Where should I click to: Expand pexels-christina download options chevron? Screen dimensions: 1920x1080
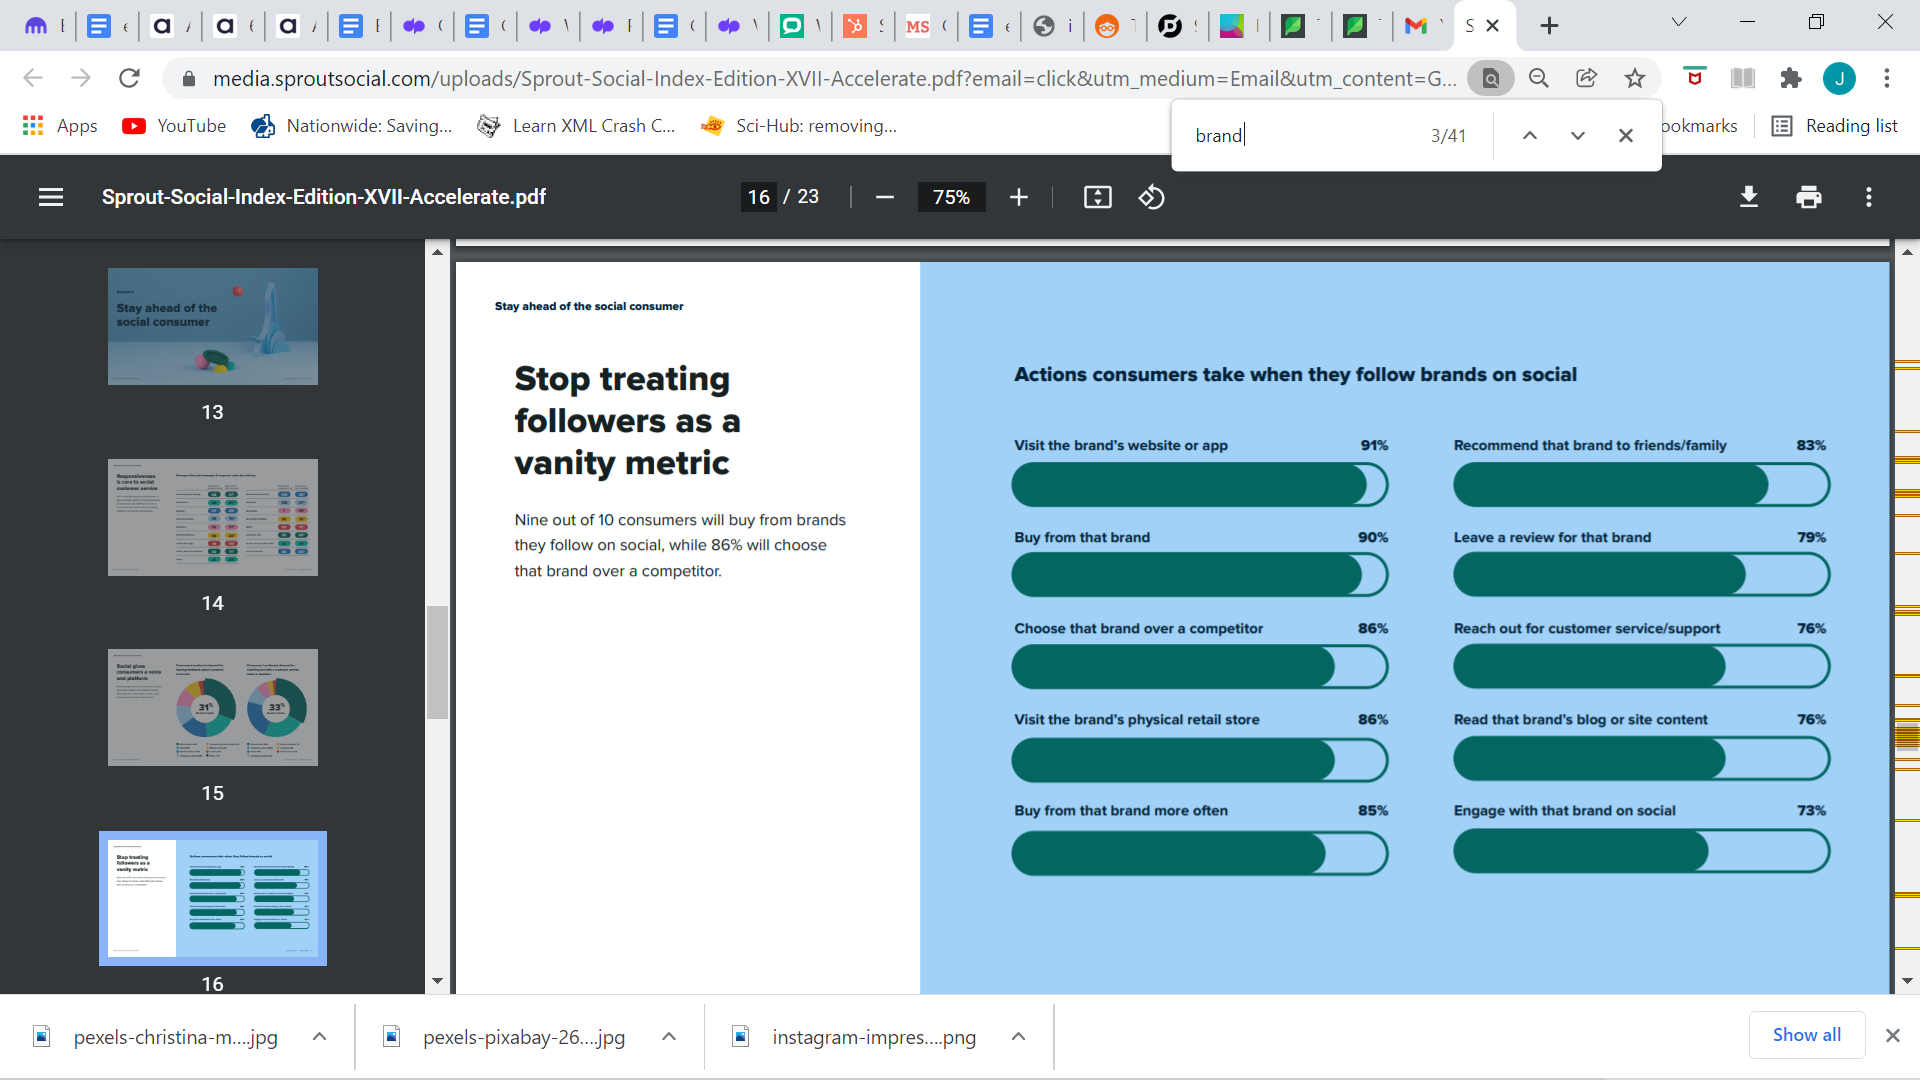(x=319, y=1036)
